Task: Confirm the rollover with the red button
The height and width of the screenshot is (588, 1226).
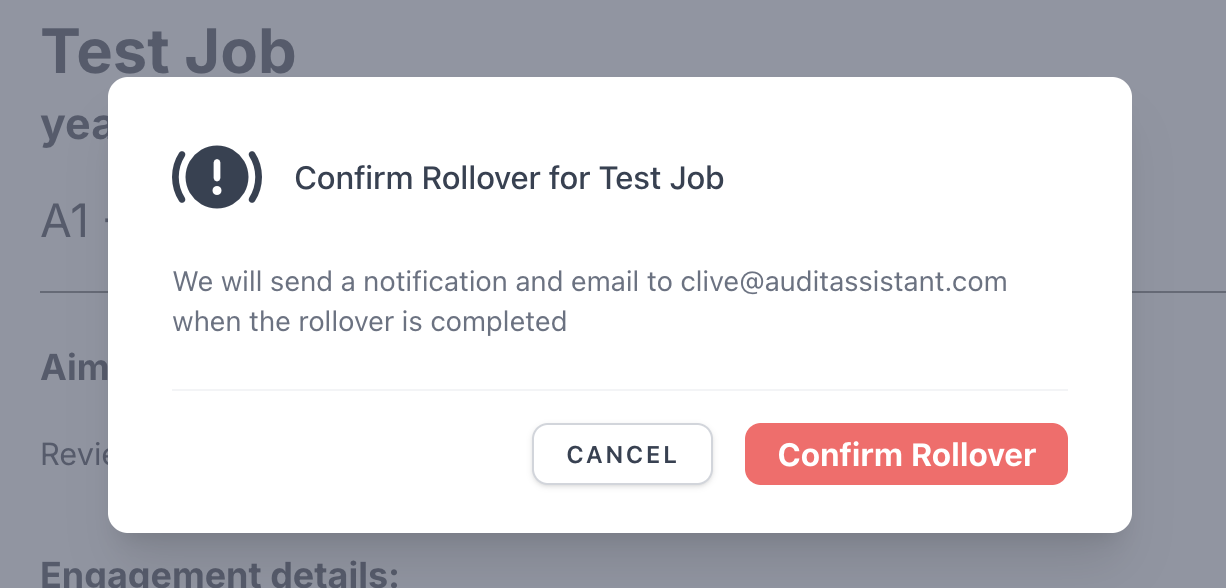Action: pyautogui.click(x=906, y=454)
